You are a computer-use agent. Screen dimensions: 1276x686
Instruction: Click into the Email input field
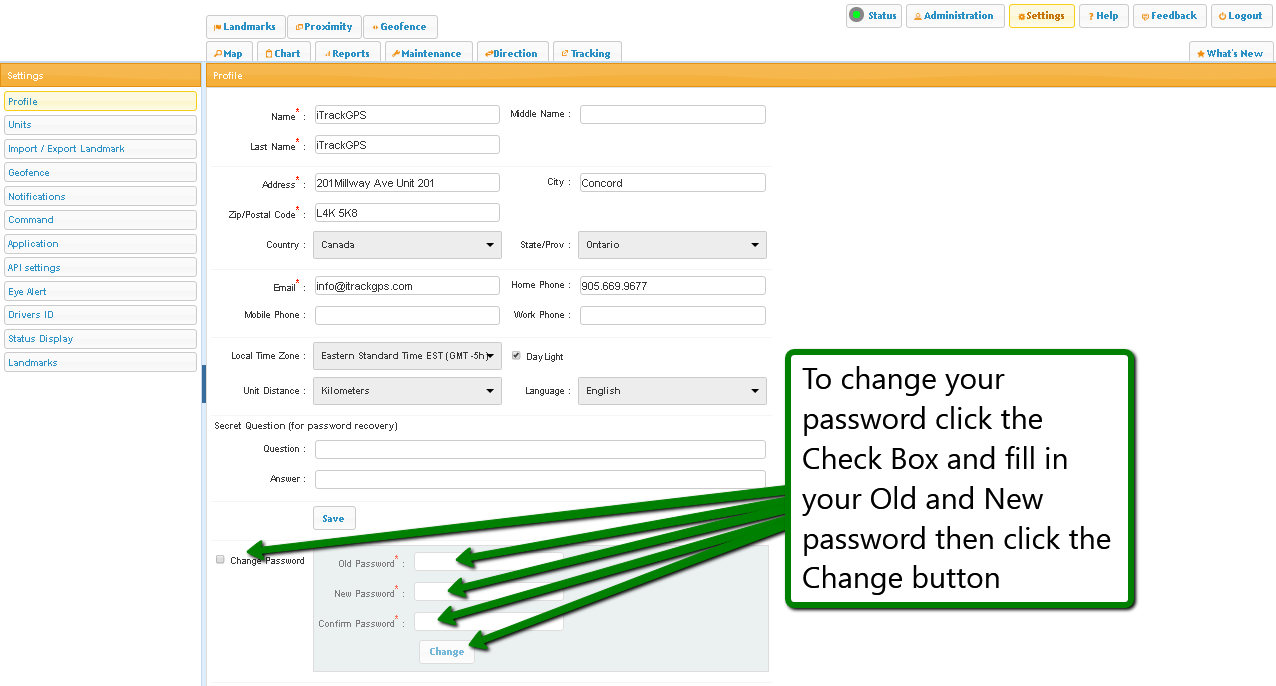tap(407, 286)
